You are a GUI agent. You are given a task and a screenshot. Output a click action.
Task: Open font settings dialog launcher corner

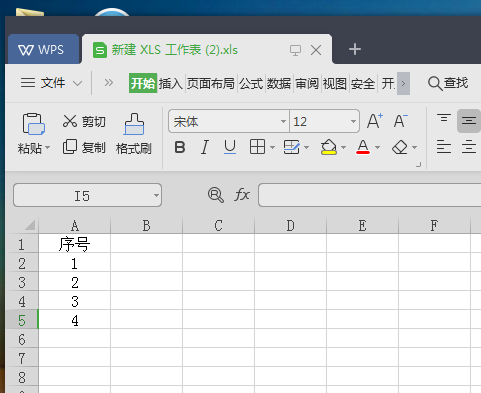419,165
